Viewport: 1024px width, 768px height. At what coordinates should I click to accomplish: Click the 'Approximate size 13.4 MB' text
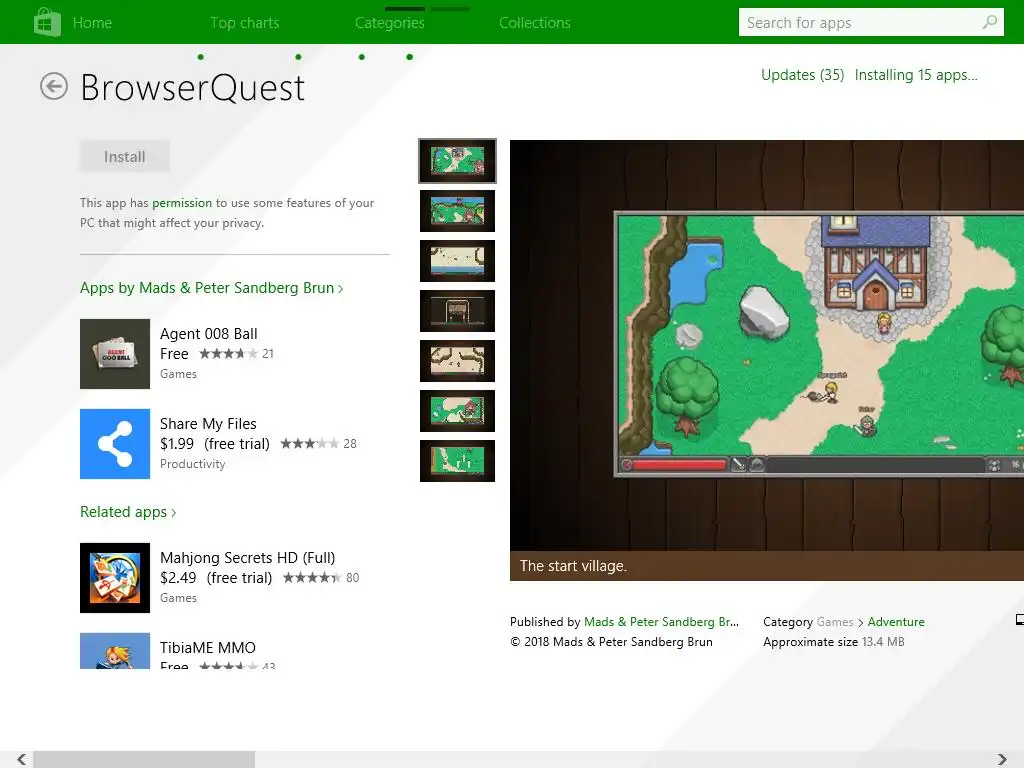point(834,642)
